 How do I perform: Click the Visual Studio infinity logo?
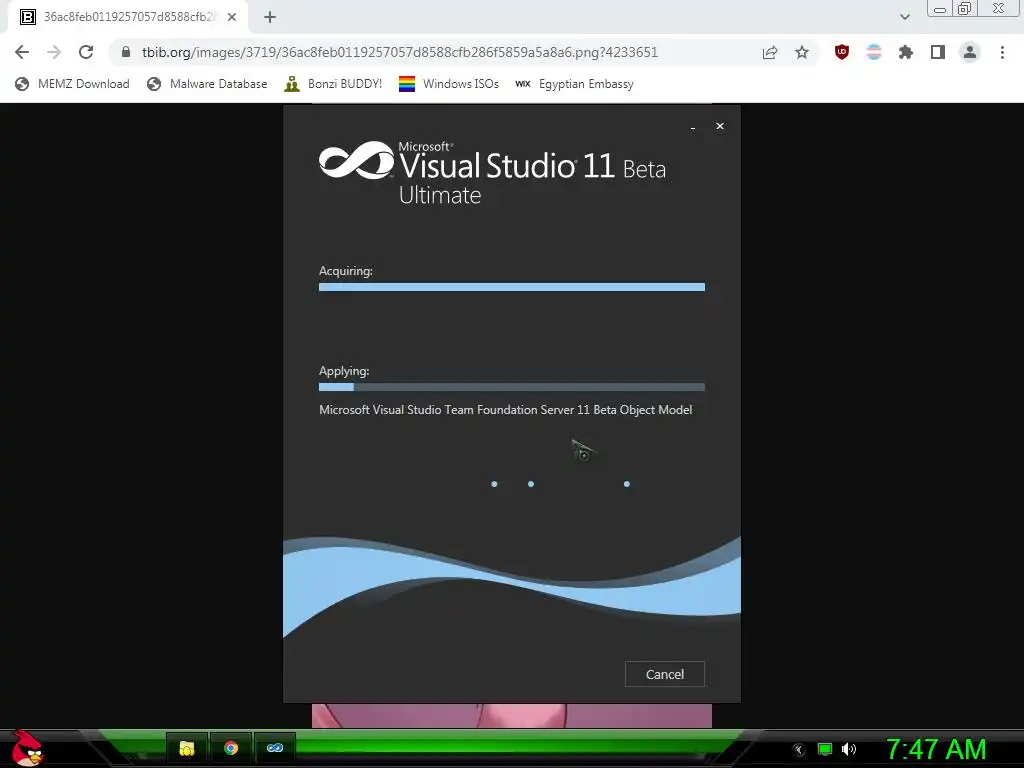point(357,160)
